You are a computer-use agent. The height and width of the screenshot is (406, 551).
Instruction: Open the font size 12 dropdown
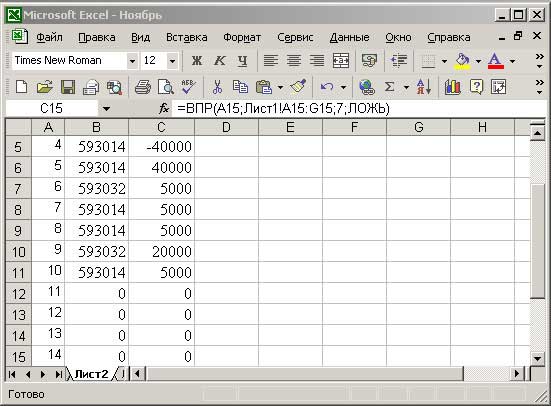pos(172,61)
